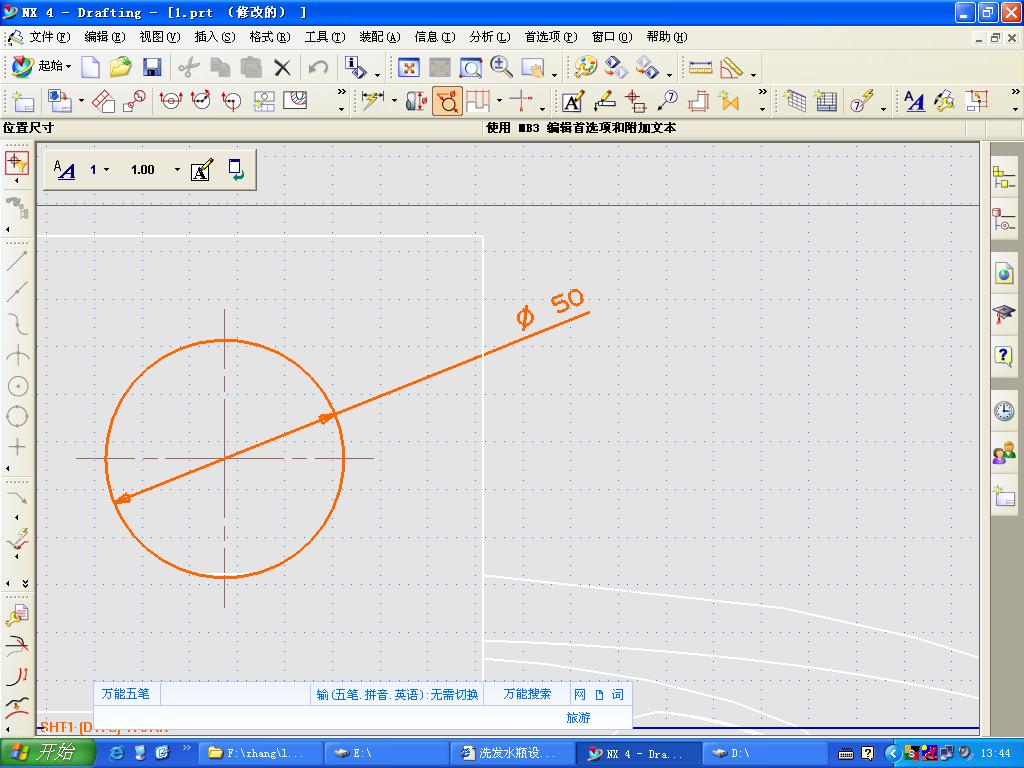The height and width of the screenshot is (768, 1024).
Task: Switch to the 洗发水瓶设 taskbar window
Action: pos(512,753)
